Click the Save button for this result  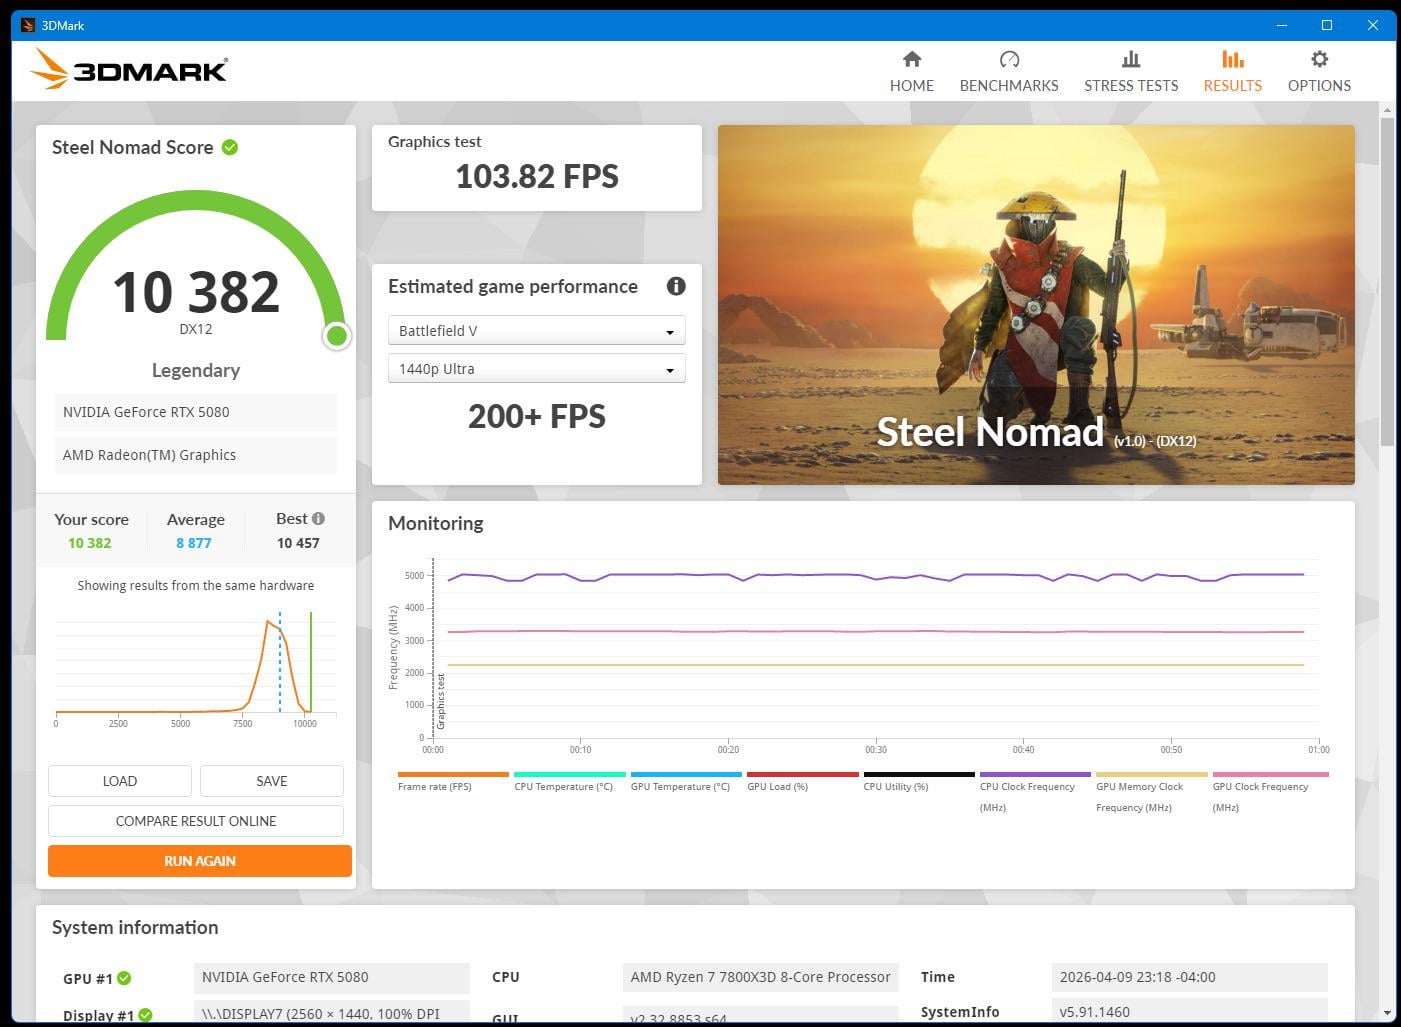(x=271, y=781)
